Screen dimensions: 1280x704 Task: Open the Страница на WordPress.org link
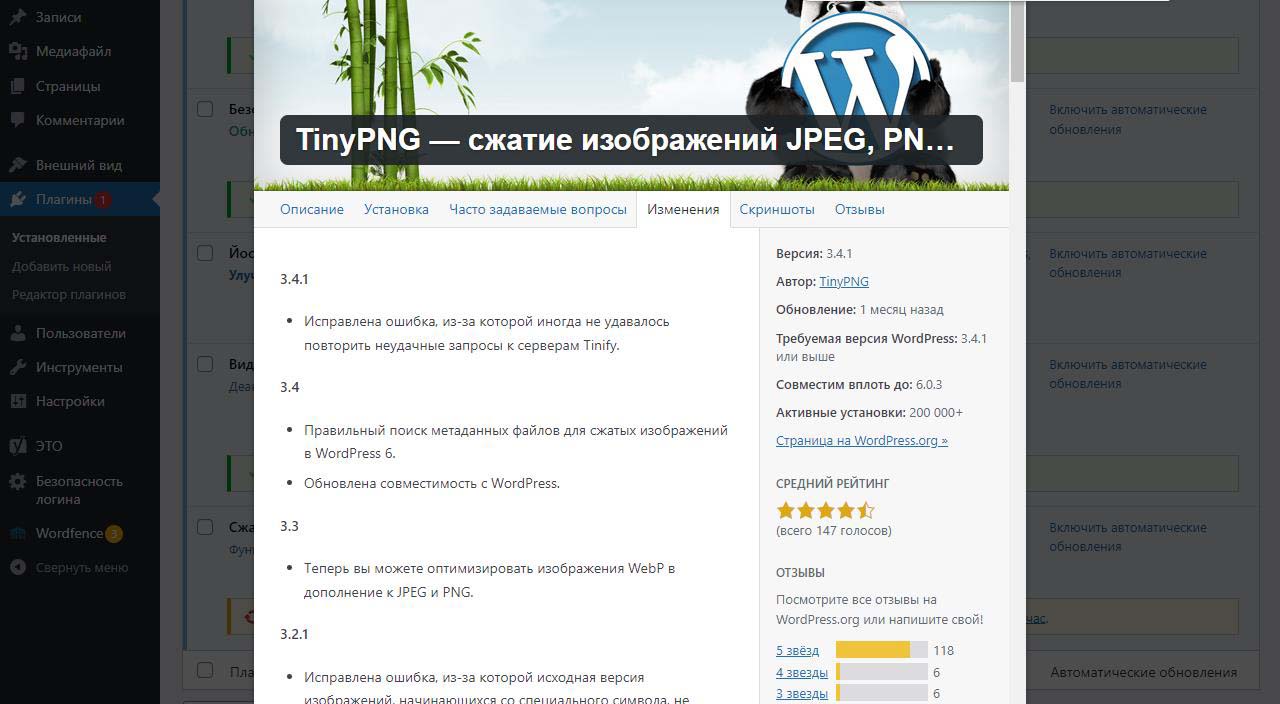[861, 440]
